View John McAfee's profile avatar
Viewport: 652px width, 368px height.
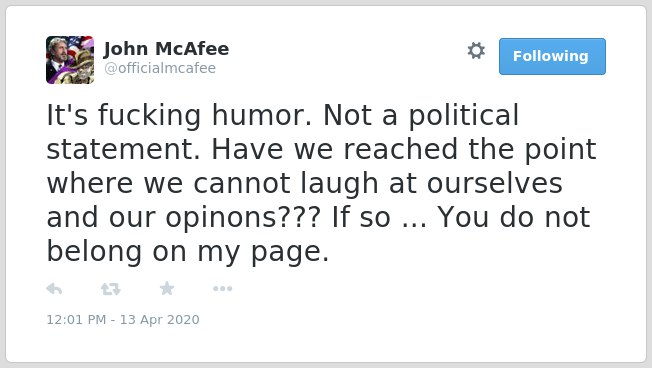coord(70,60)
